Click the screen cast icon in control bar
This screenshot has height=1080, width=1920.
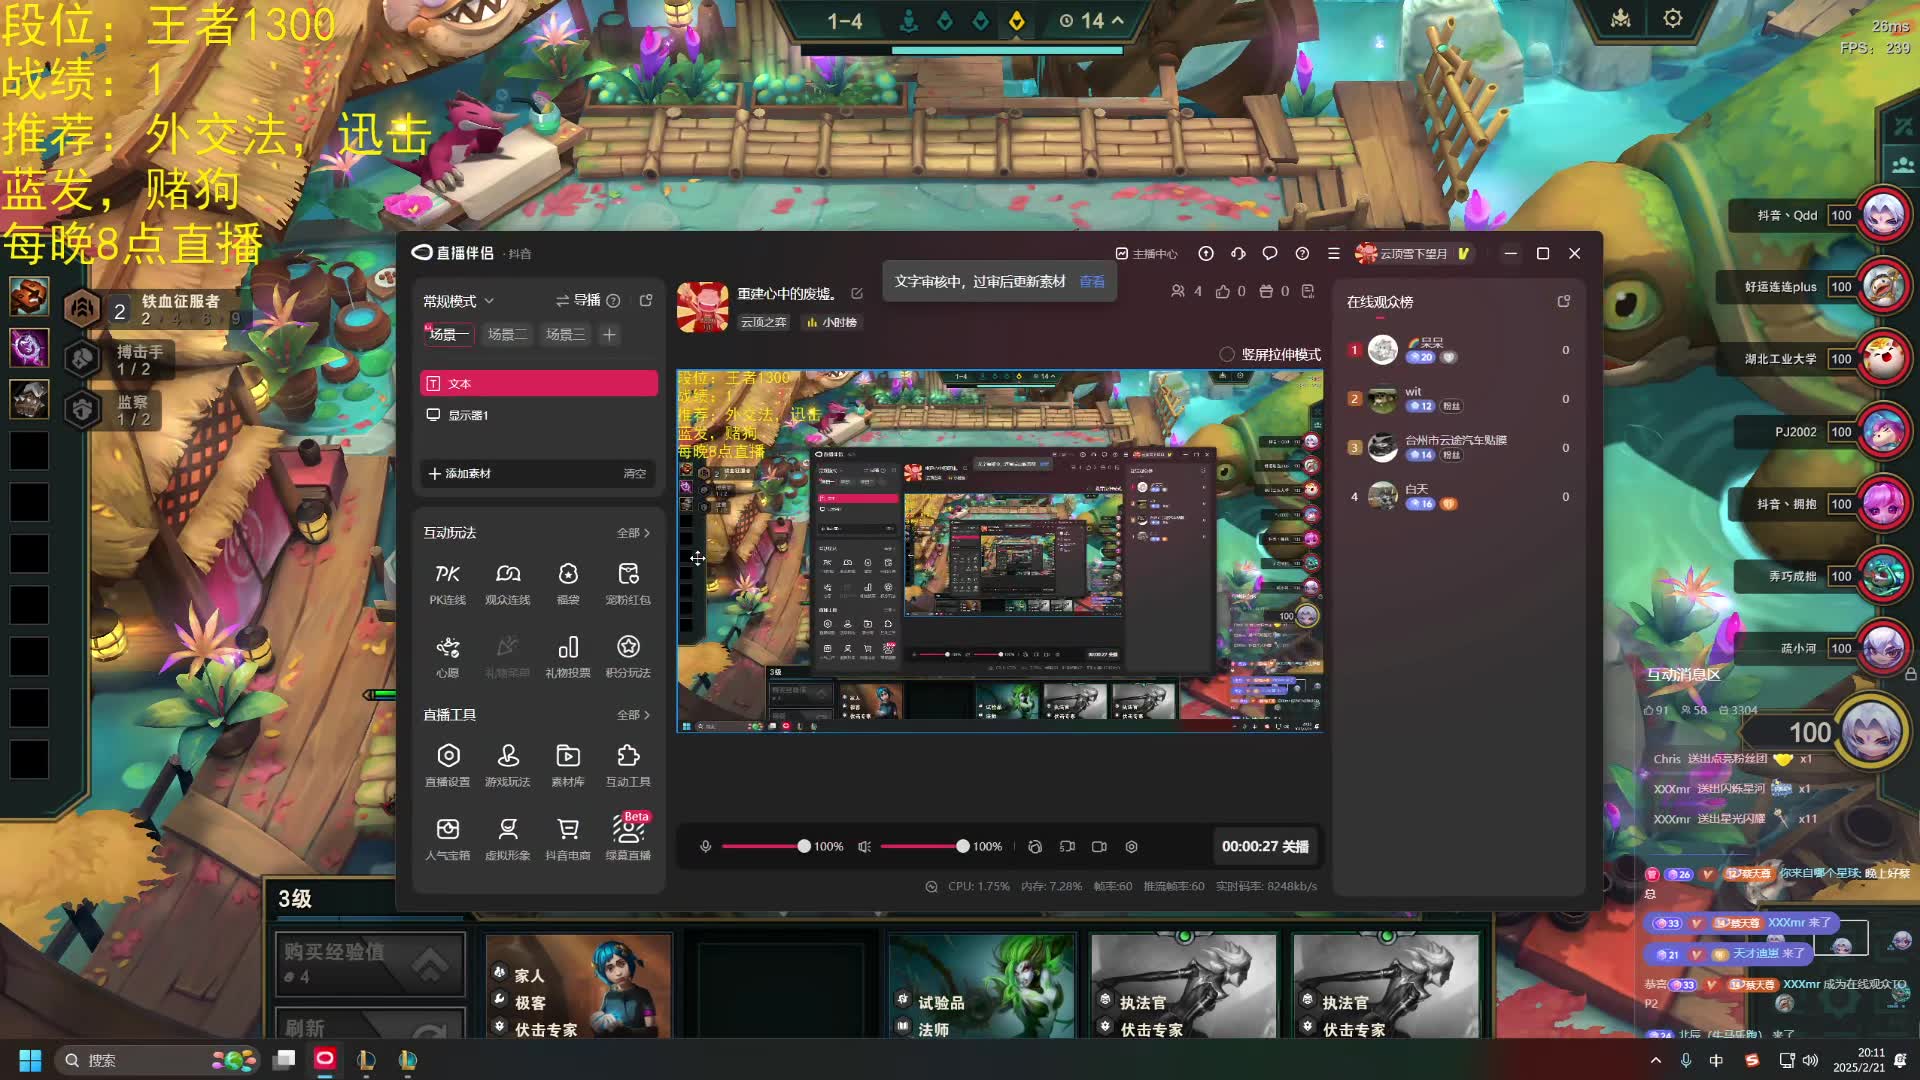tap(1067, 847)
